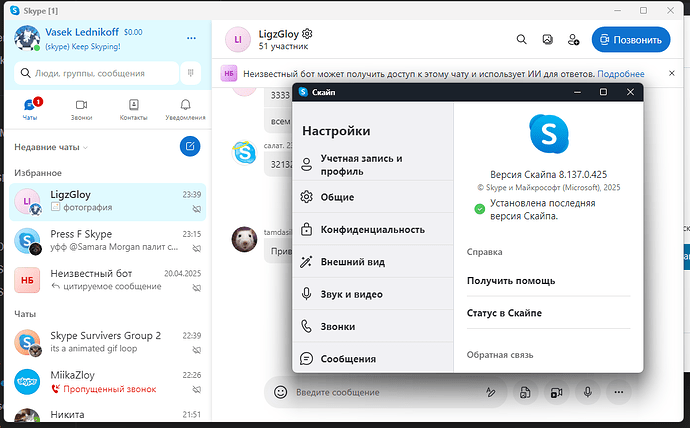The width and height of the screenshot is (690, 428).
Task: Open group settings gear beside LigzGloy
Action: (x=307, y=34)
